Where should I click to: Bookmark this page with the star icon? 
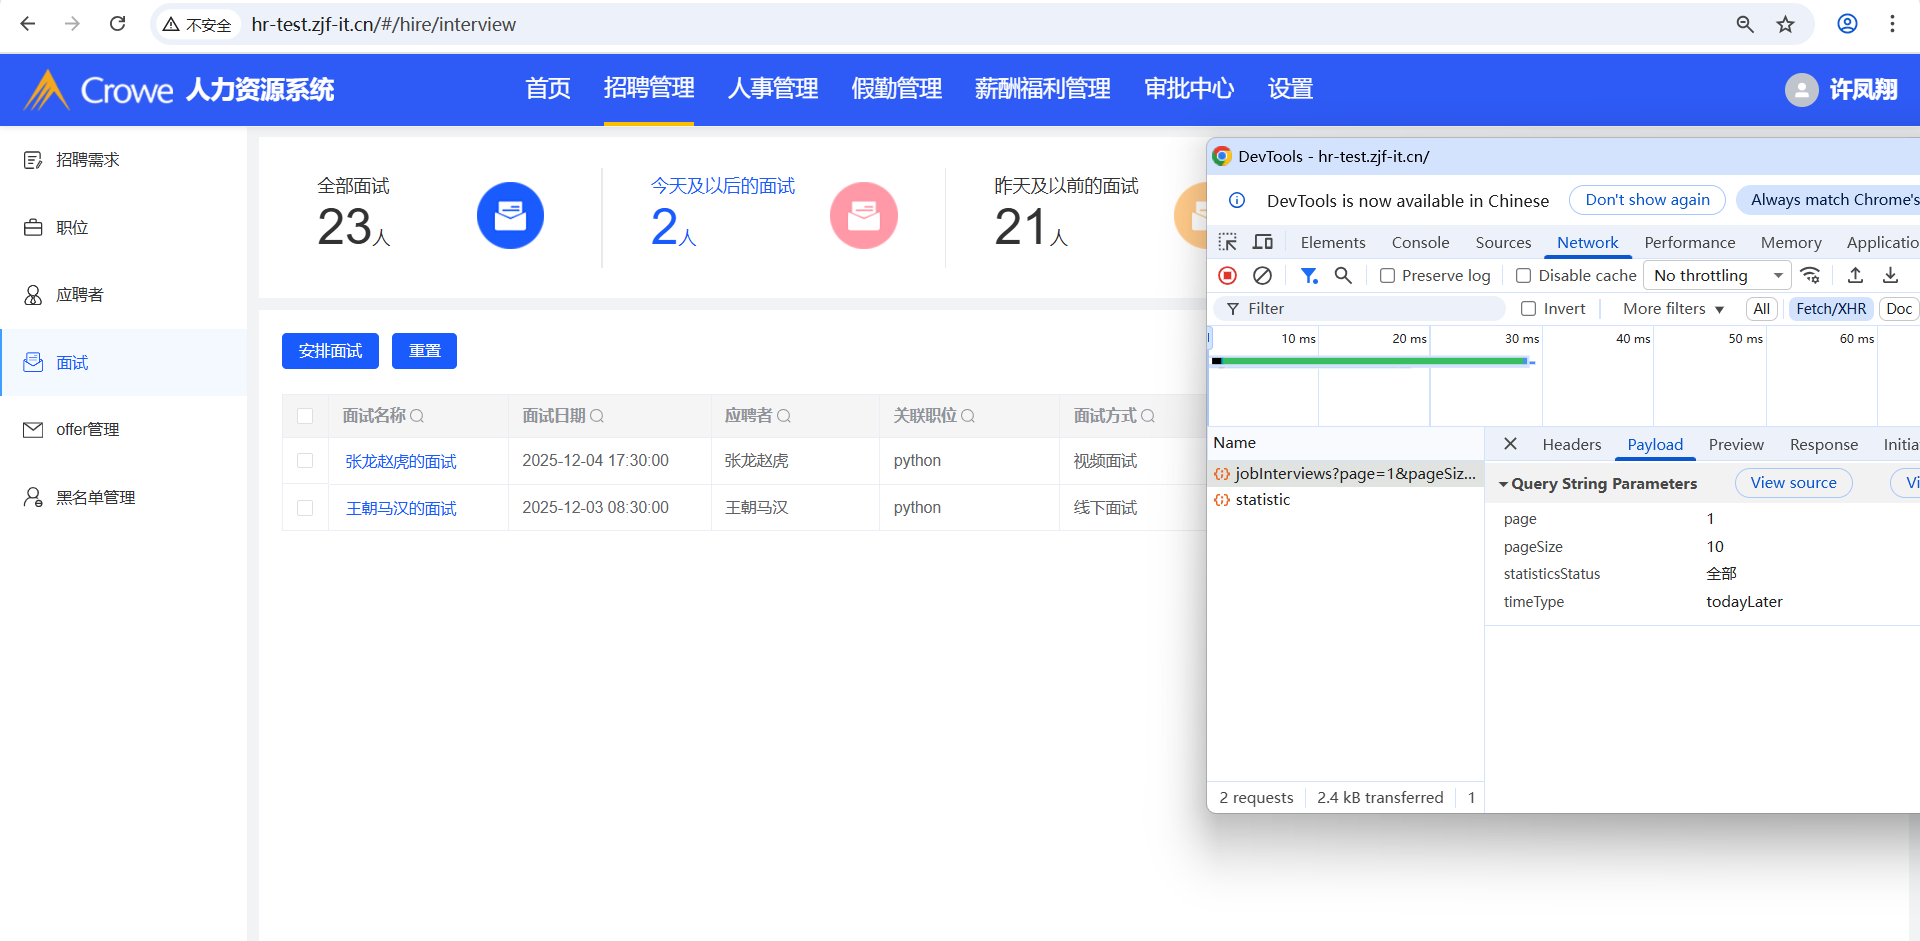[x=1785, y=24]
